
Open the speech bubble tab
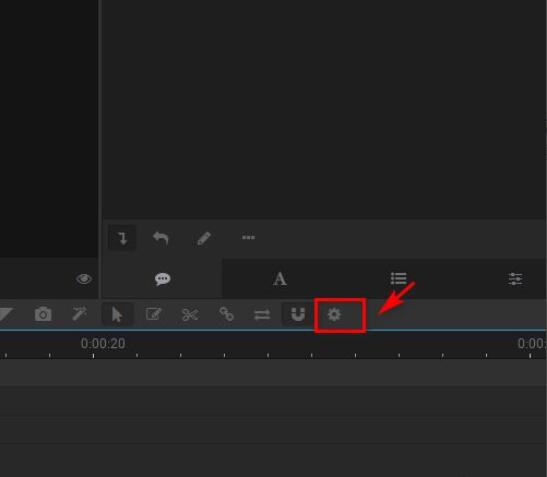click(x=163, y=279)
